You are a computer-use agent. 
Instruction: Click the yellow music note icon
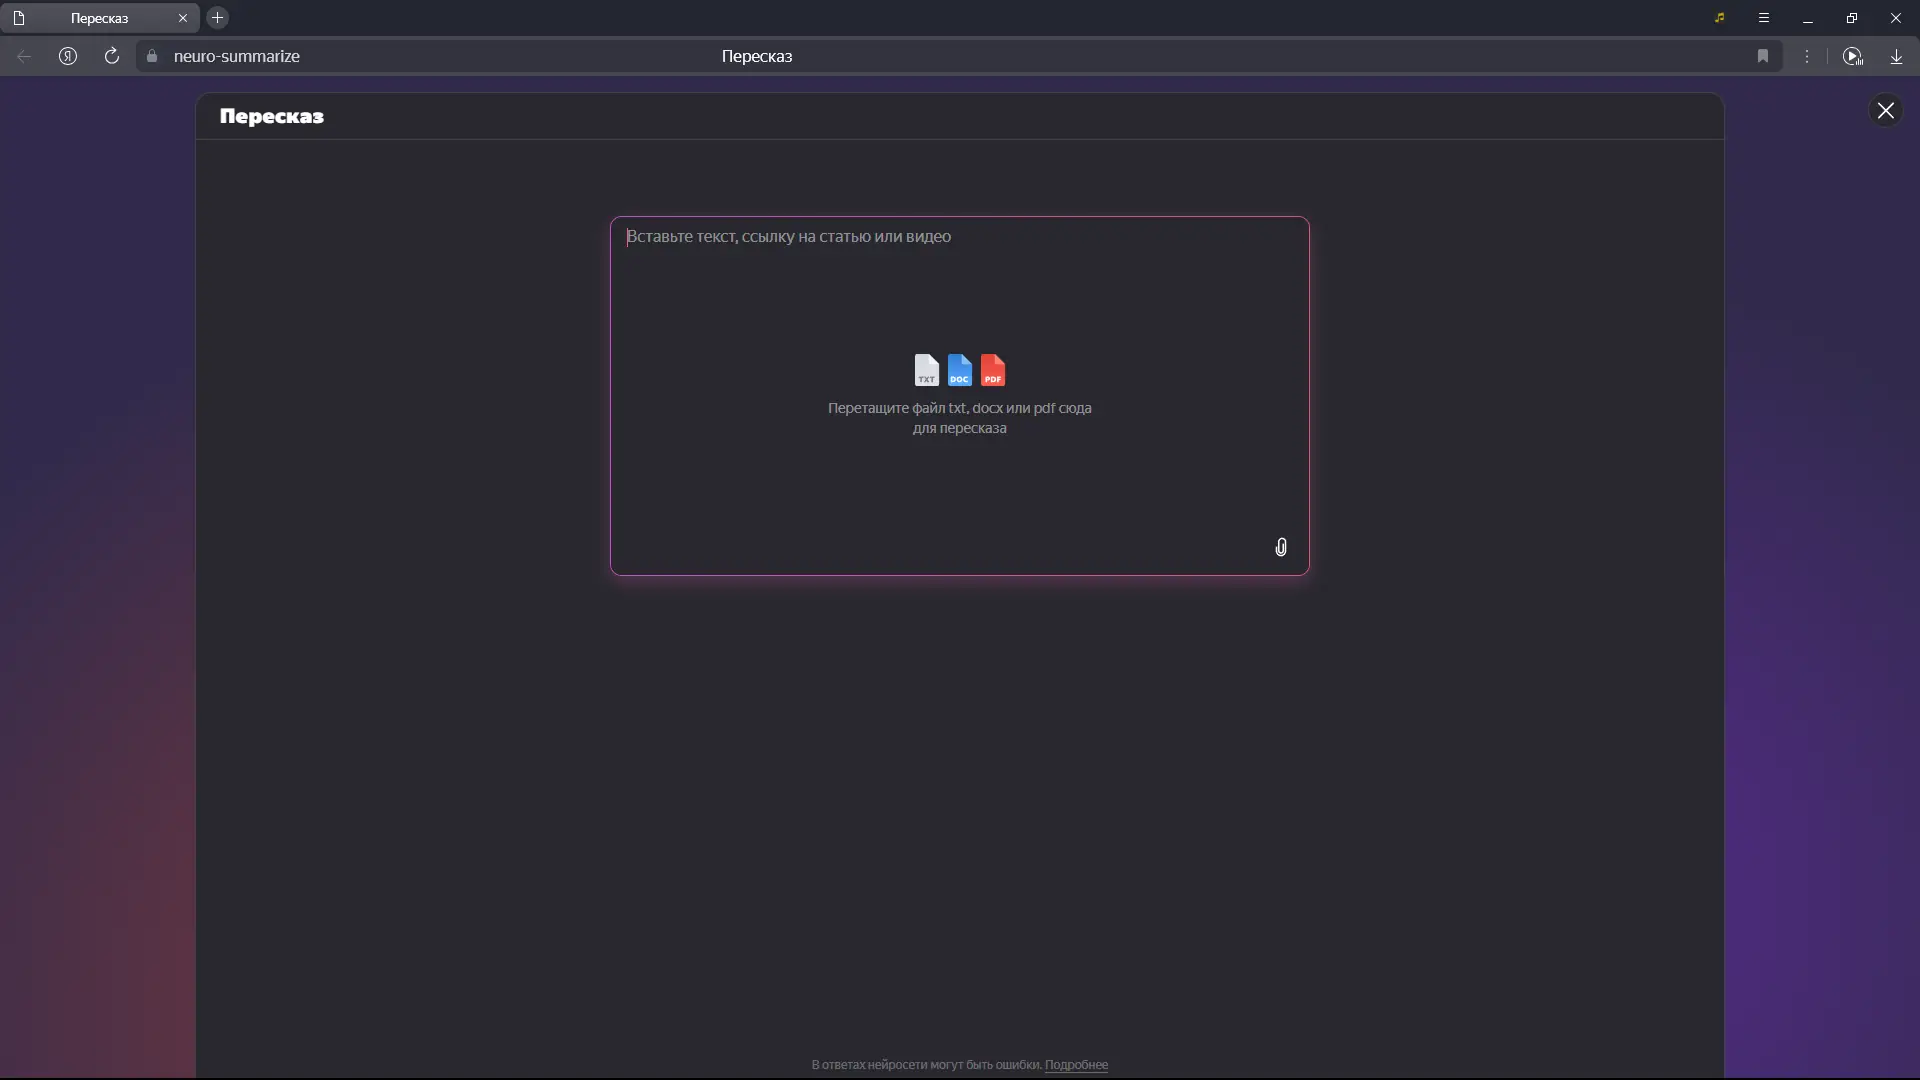pyautogui.click(x=1720, y=18)
